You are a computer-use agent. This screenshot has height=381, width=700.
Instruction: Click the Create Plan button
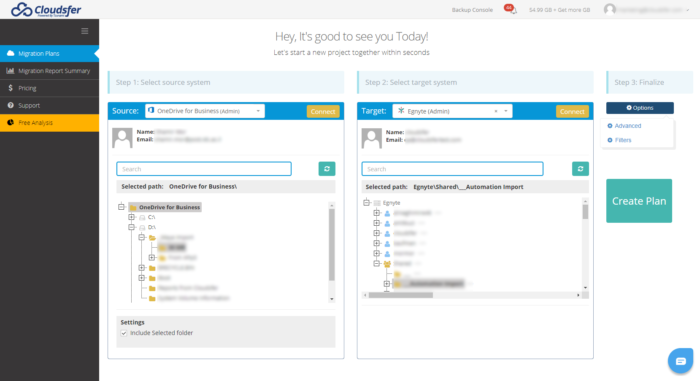pyautogui.click(x=639, y=201)
